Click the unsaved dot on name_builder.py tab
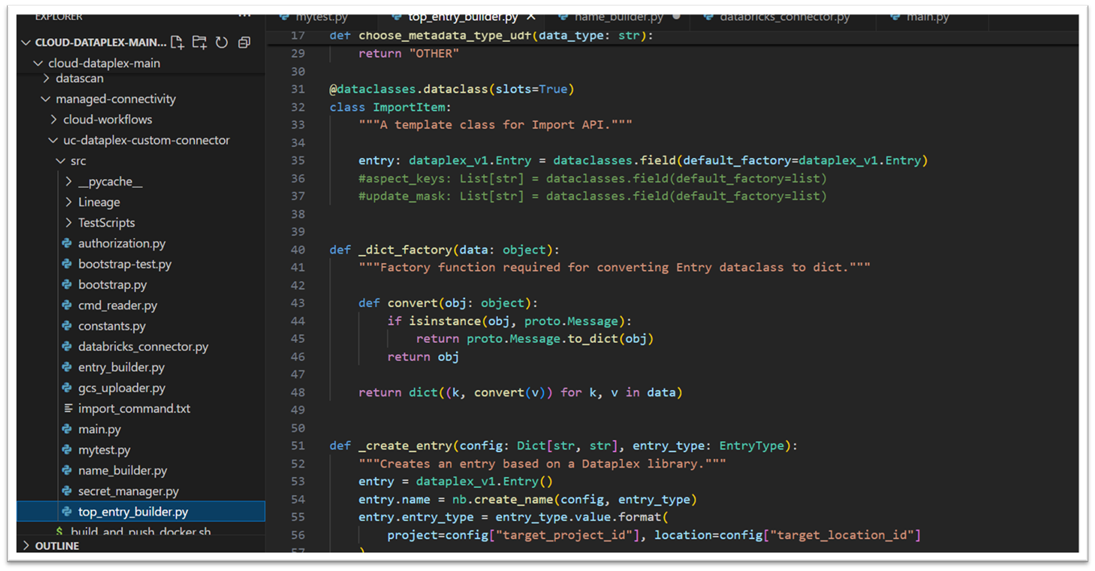This screenshot has width=1095, height=571. [677, 17]
